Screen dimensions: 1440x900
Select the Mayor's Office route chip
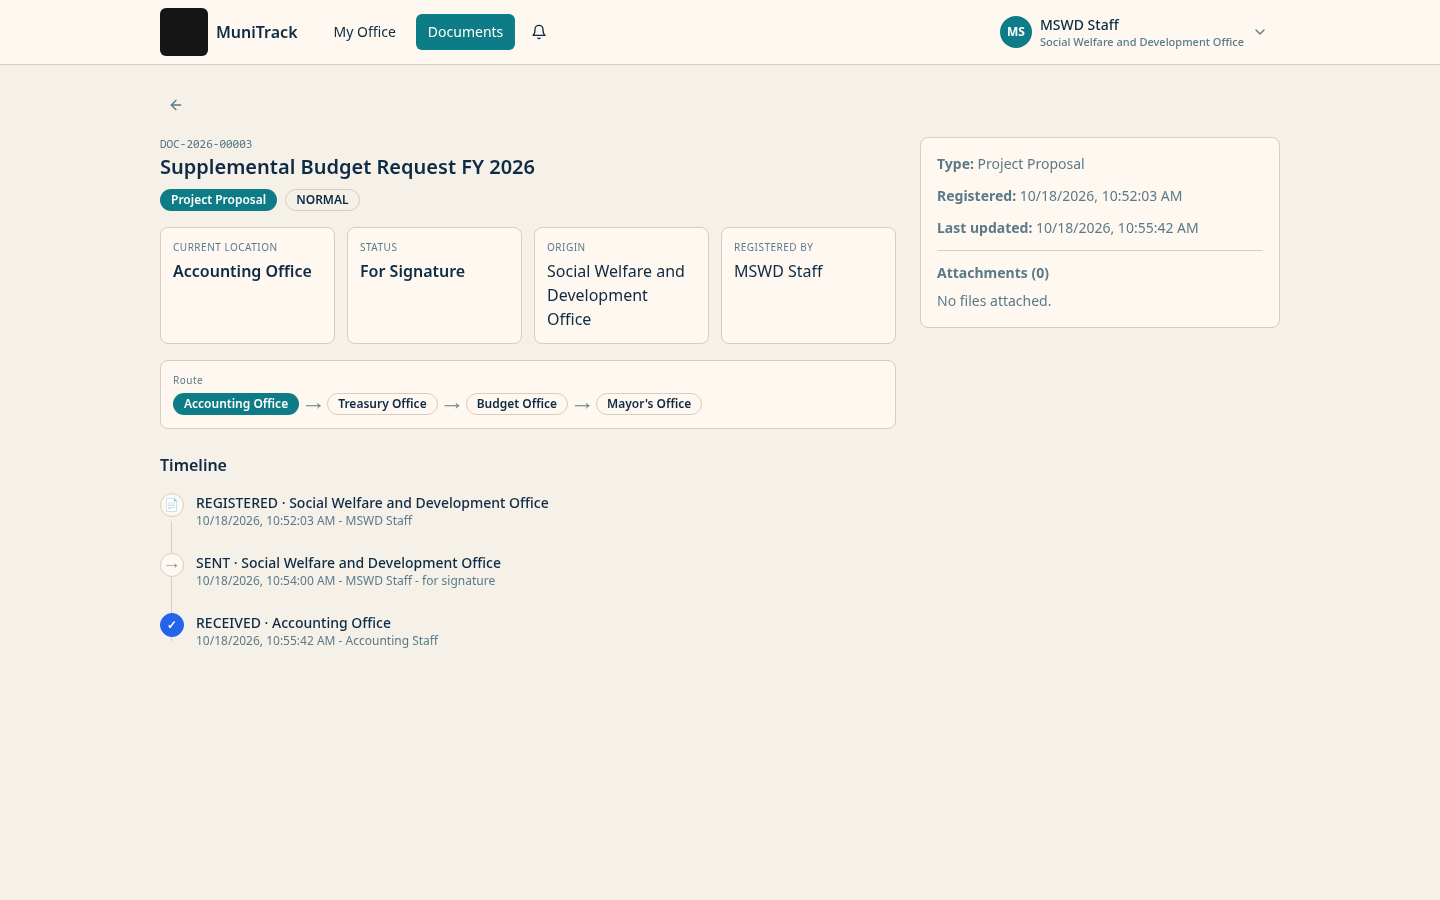pyautogui.click(x=649, y=404)
